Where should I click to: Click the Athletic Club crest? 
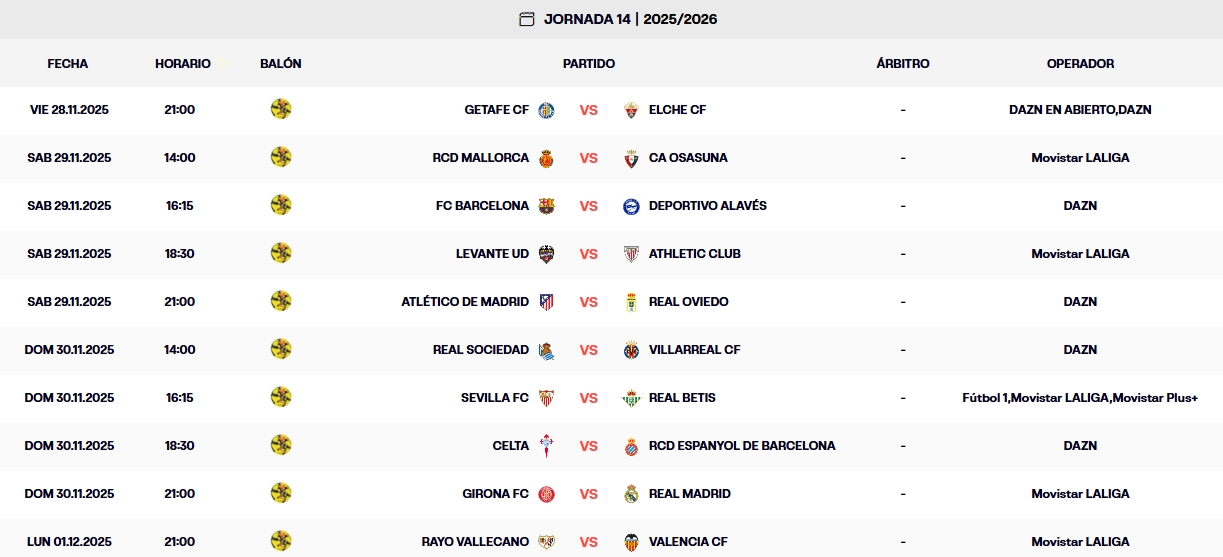(630, 254)
